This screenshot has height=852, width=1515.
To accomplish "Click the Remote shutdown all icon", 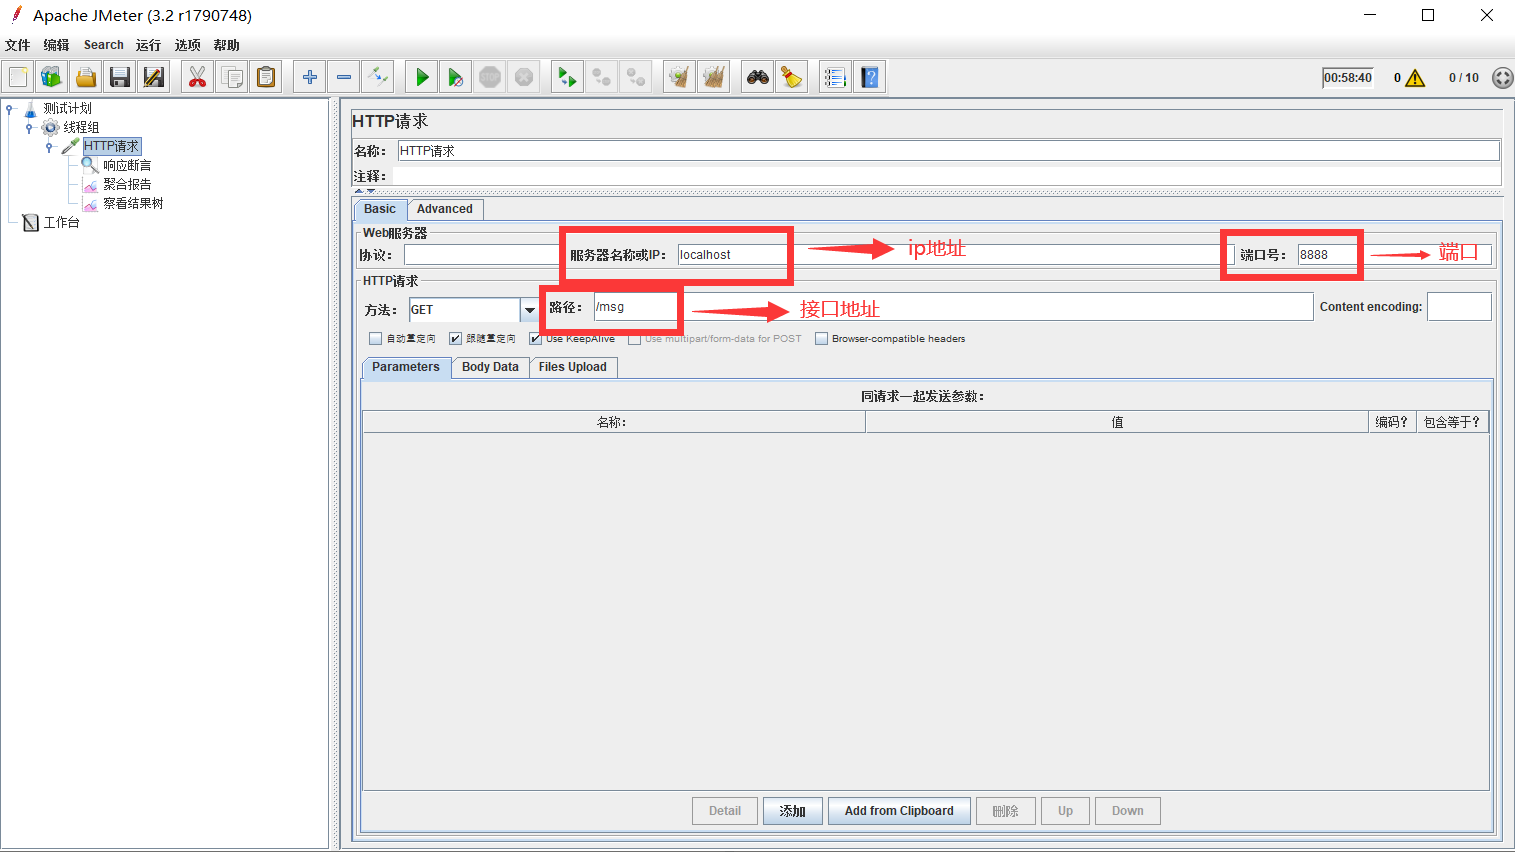I will (x=636, y=77).
